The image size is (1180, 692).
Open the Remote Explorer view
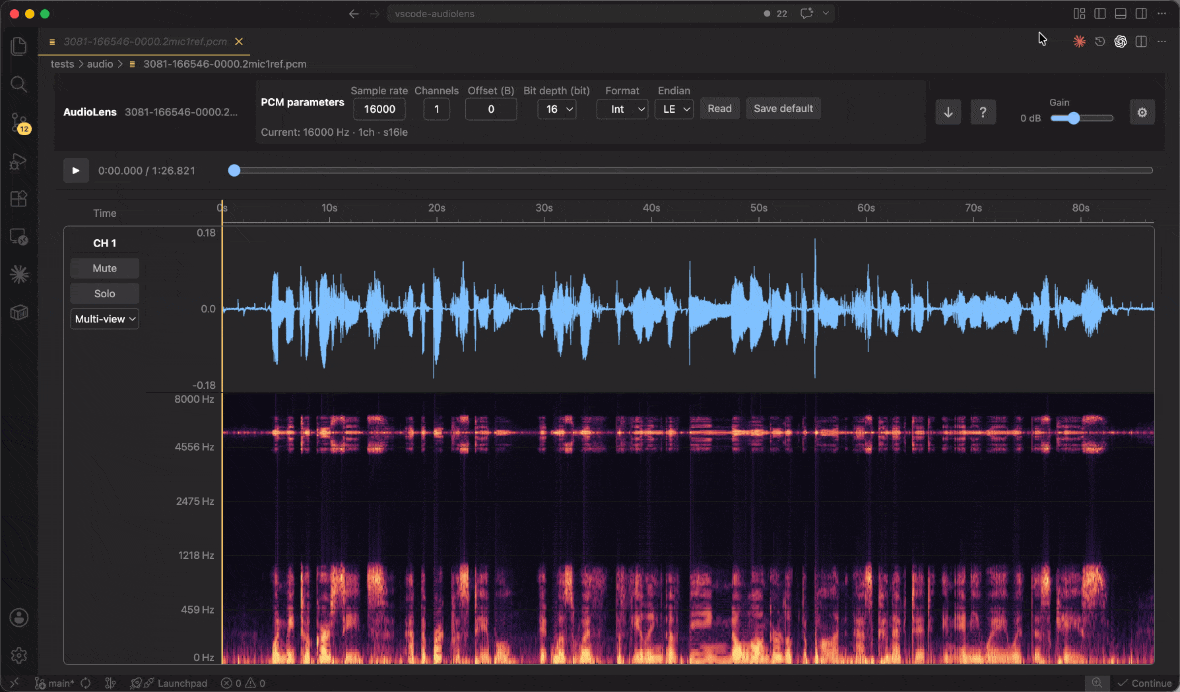click(19, 237)
